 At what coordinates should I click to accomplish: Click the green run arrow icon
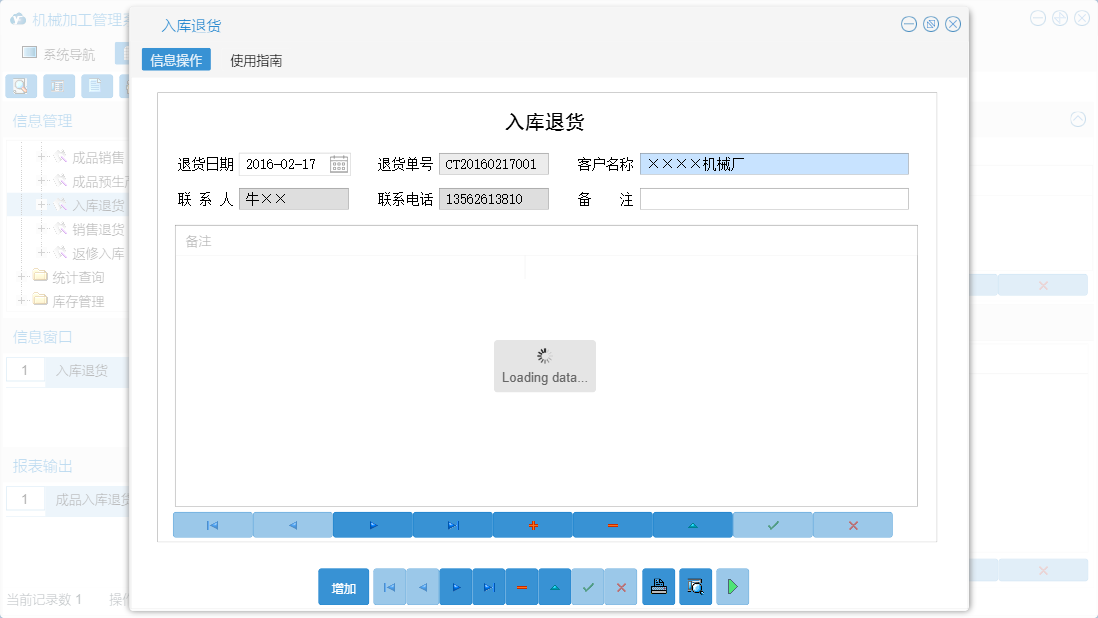(732, 587)
